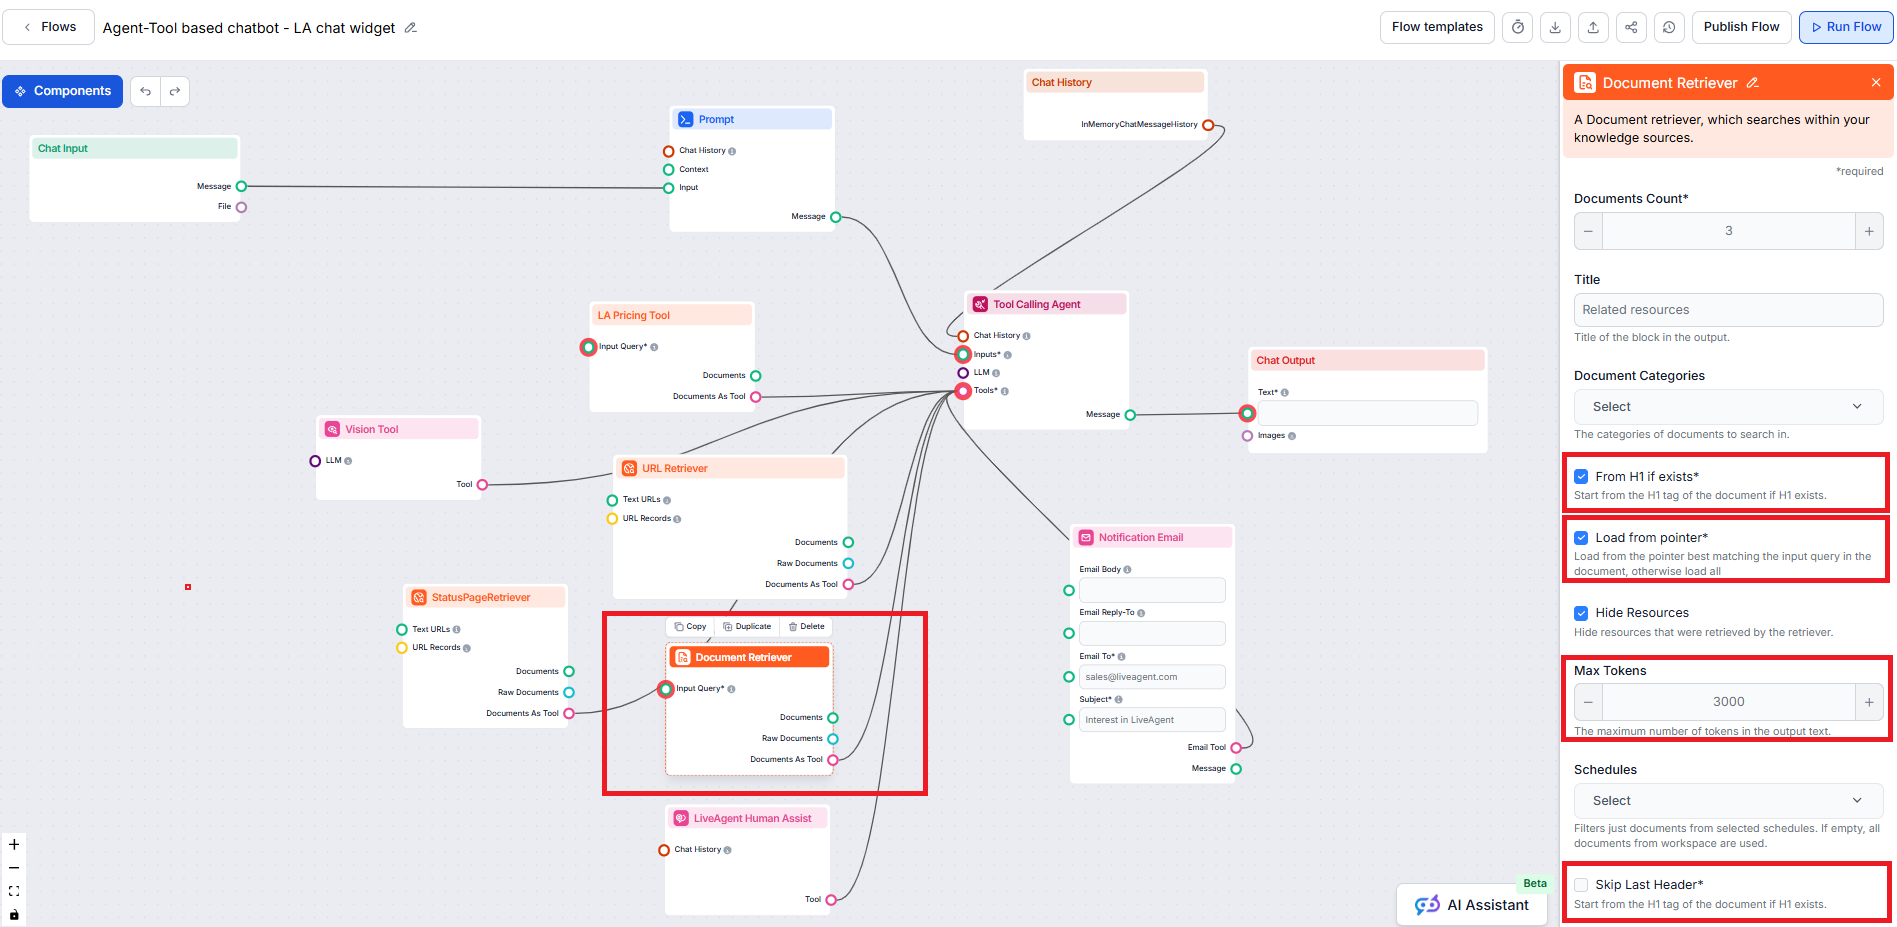The width and height of the screenshot is (1897, 927).
Task: Toggle the canvas lock icon
Action: (14, 914)
